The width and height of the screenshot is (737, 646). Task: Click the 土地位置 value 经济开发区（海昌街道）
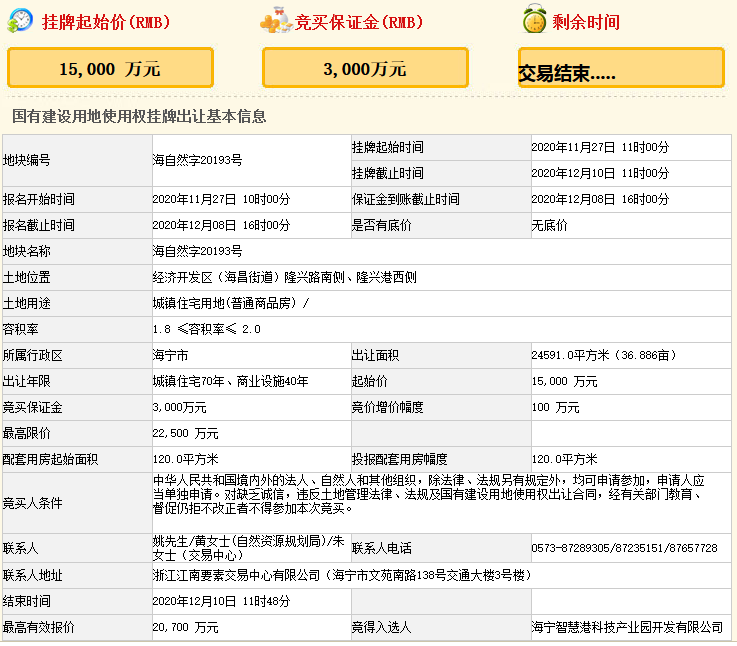(x=284, y=277)
